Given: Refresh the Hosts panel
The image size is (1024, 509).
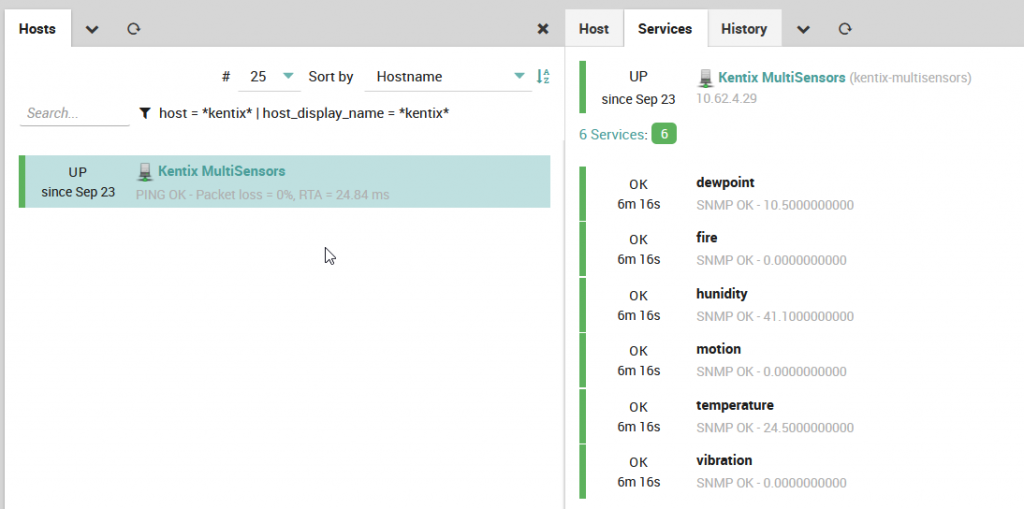Looking at the screenshot, I should 134,29.
